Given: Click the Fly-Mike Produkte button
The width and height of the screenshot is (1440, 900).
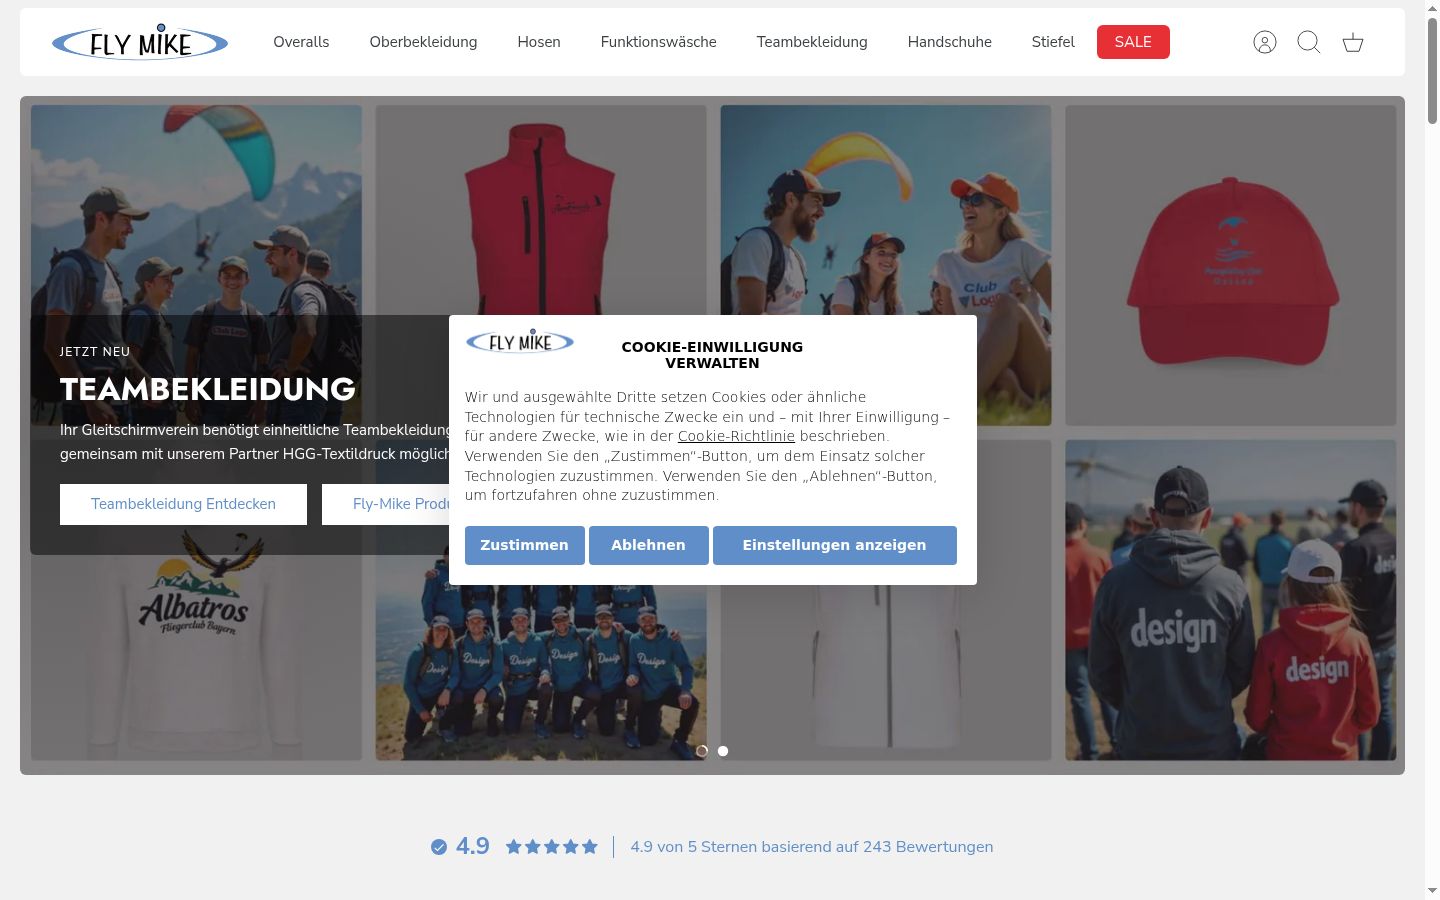Looking at the screenshot, I should 386,504.
